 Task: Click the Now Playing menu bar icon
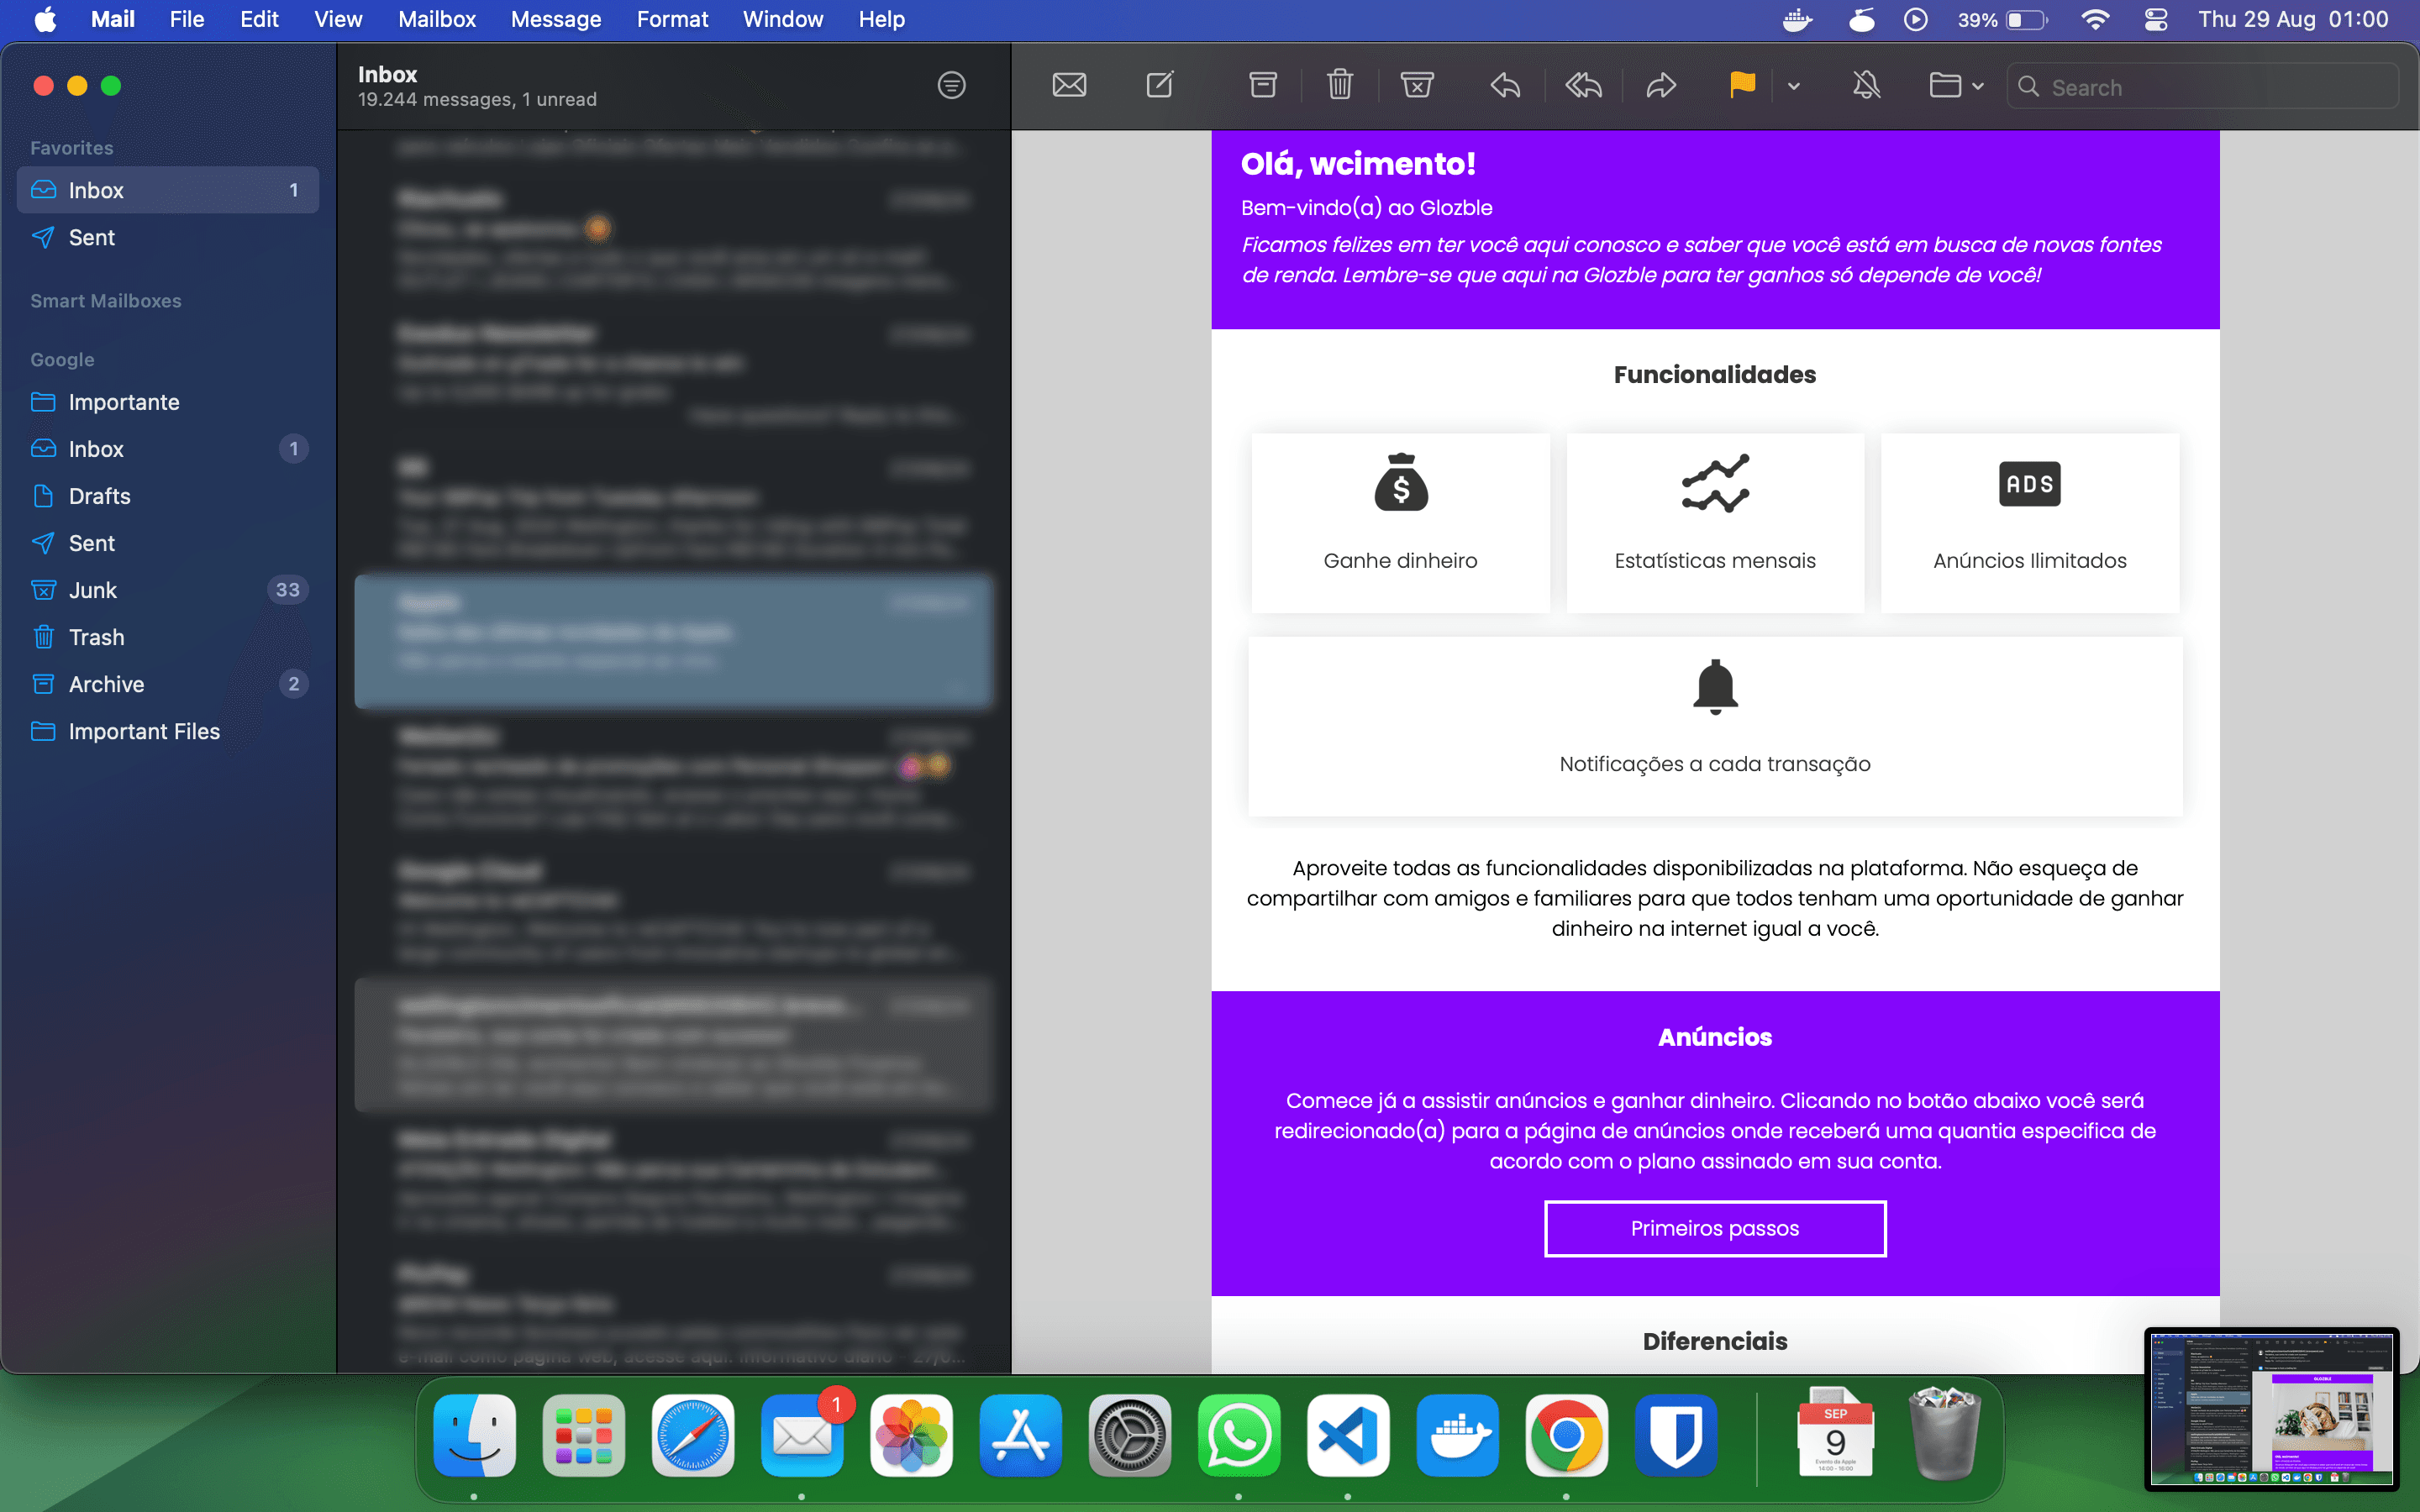tap(1915, 19)
